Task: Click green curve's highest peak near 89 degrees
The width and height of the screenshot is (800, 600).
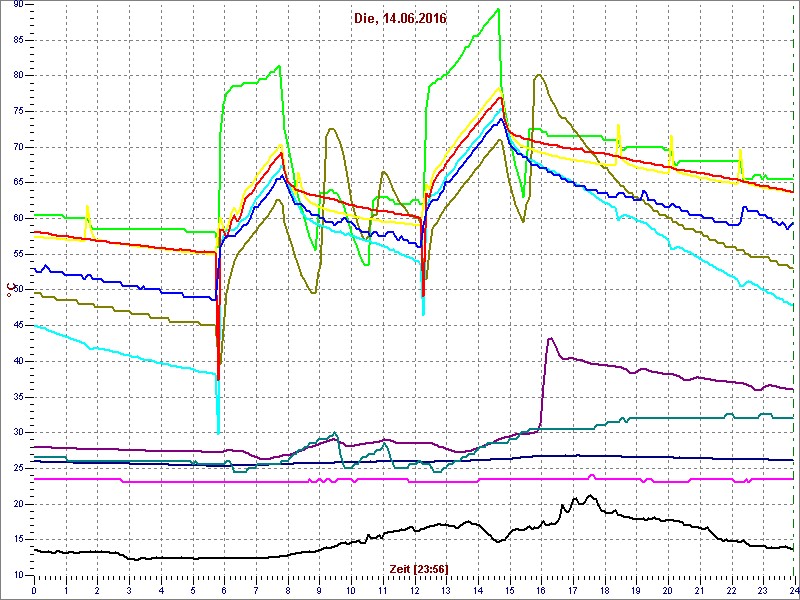Action: point(498,9)
